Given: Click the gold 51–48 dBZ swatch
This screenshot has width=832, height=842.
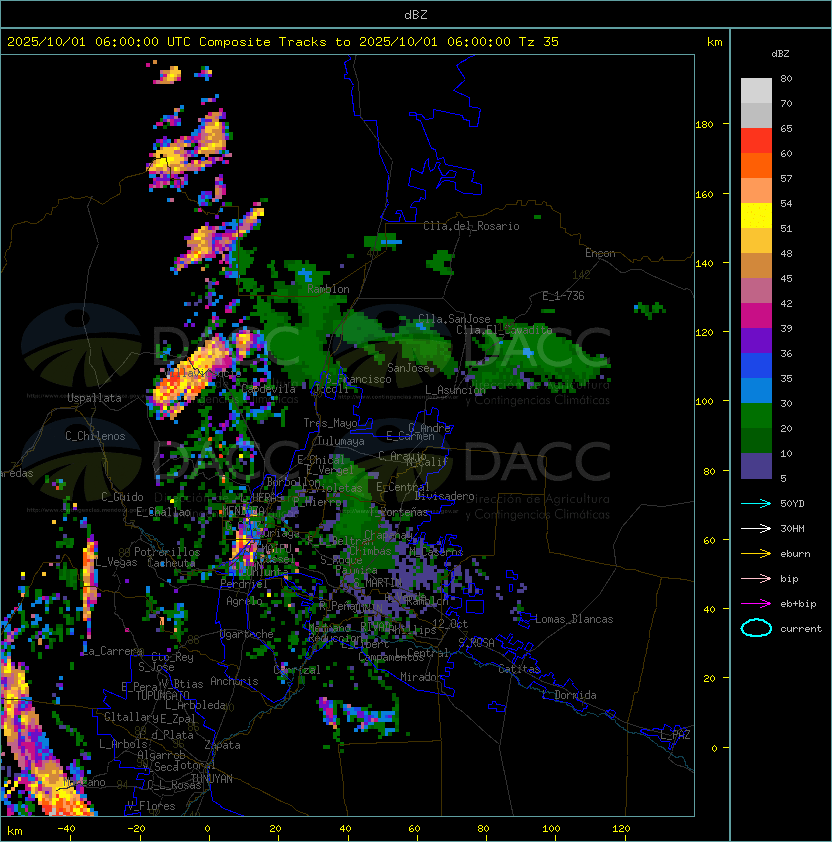Looking at the screenshot, I should 756,241.
